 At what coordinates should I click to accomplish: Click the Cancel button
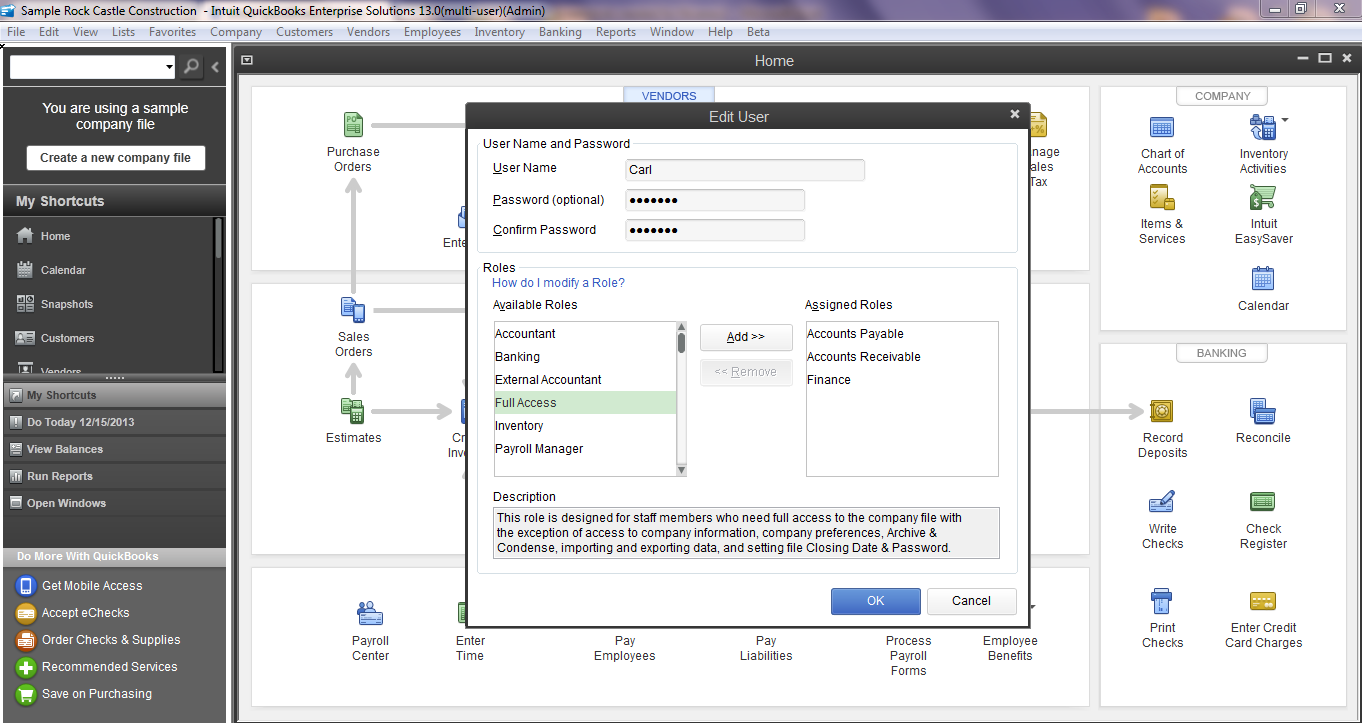tap(972, 601)
